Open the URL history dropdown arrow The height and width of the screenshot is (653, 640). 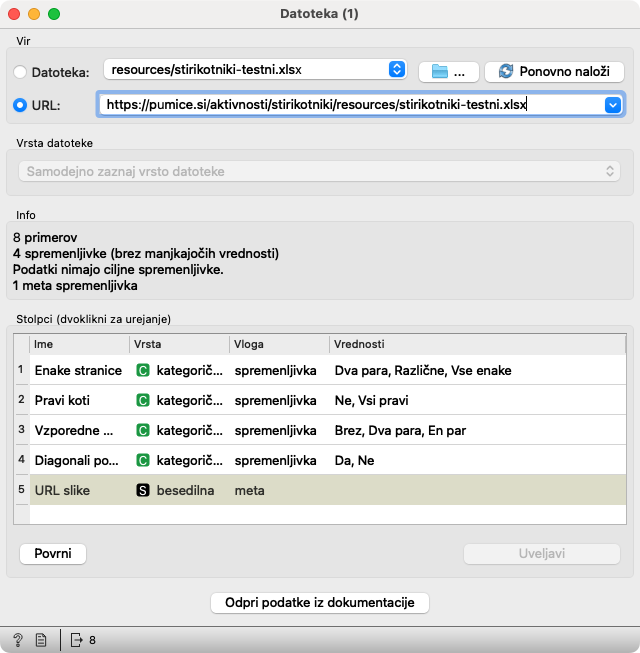pyautogui.click(x=612, y=104)
